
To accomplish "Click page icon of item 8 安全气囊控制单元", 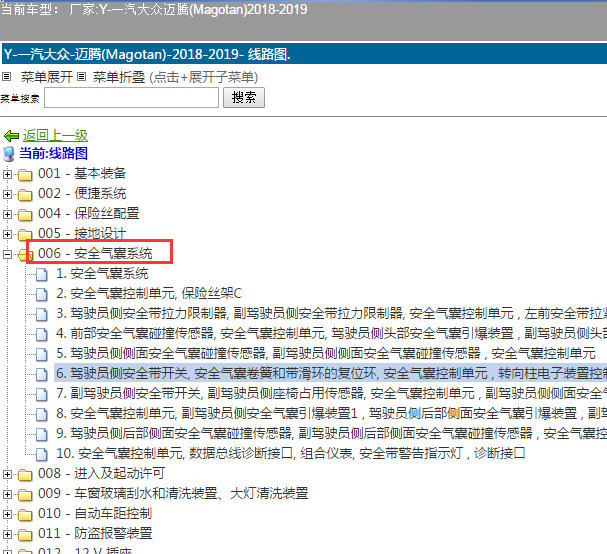I will [42, 414].
